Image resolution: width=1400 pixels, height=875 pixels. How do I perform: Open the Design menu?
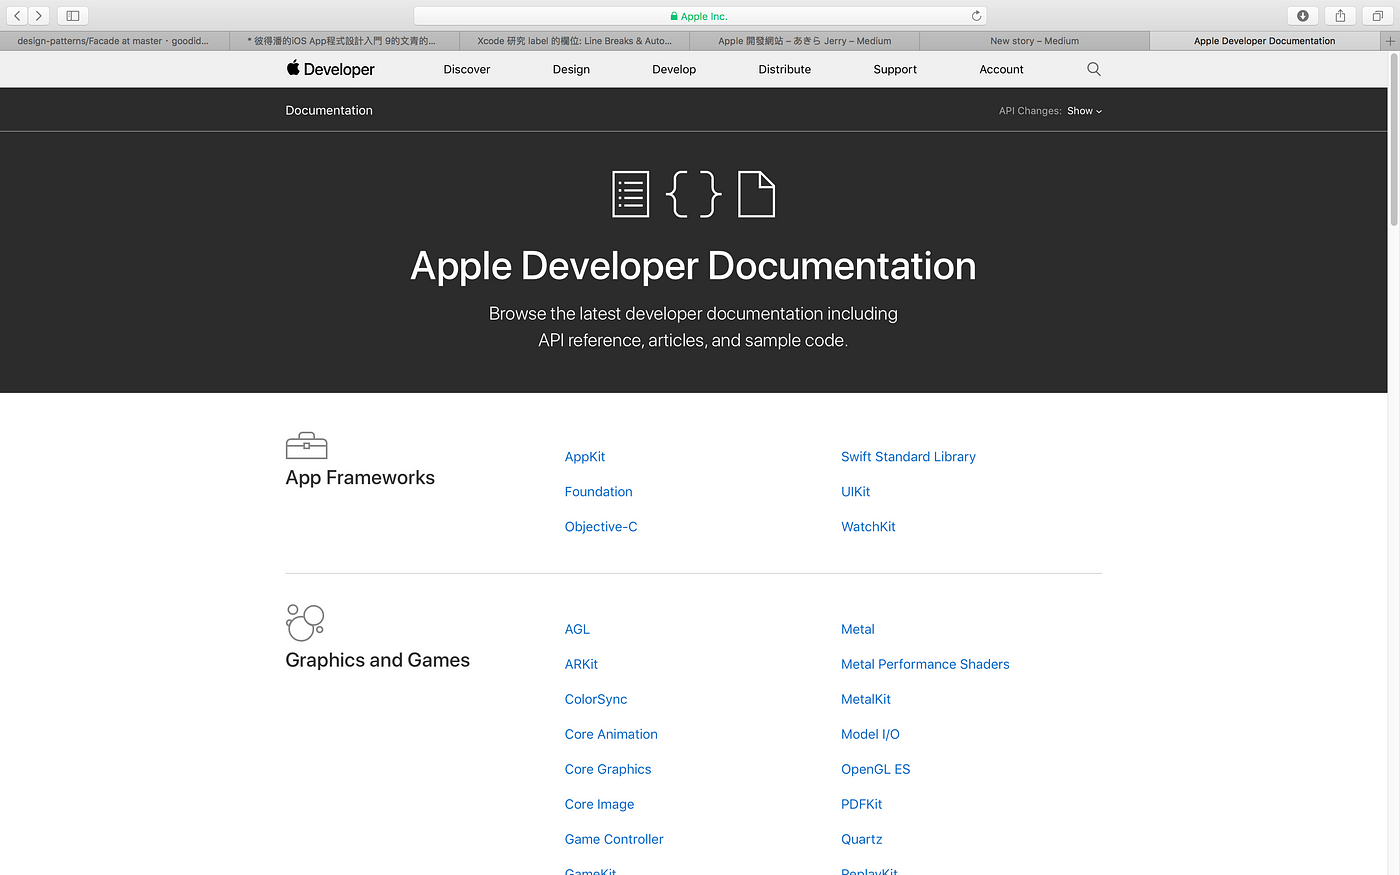[571, 69]
